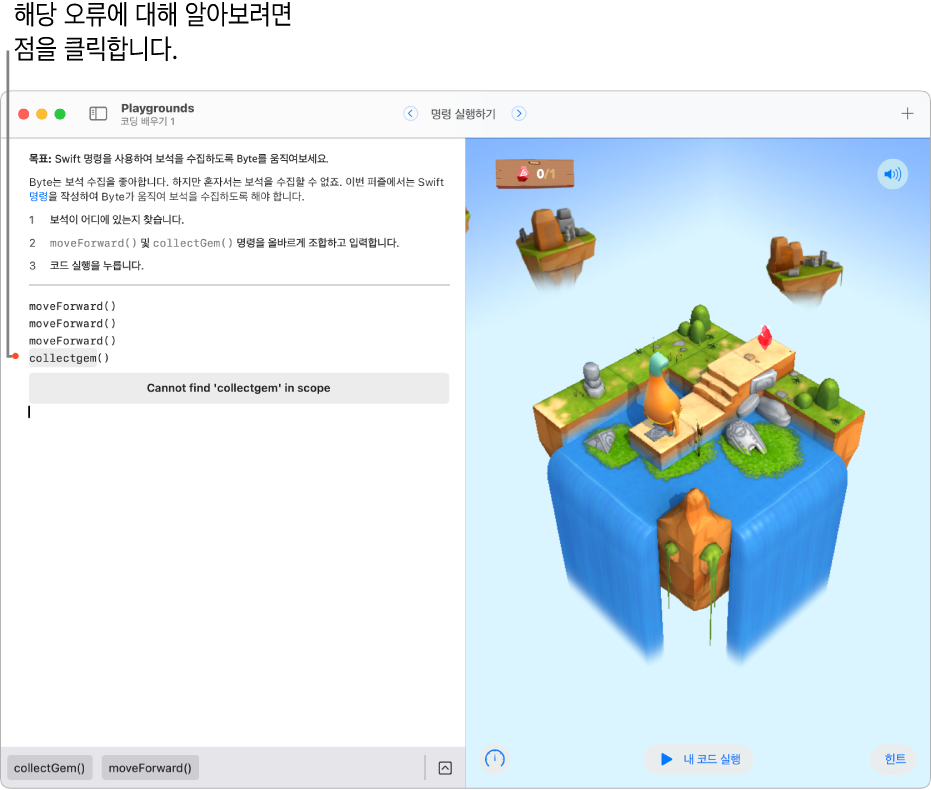Click the collectgem() code line
The image size is (931, 790).
tap(69, 358)
